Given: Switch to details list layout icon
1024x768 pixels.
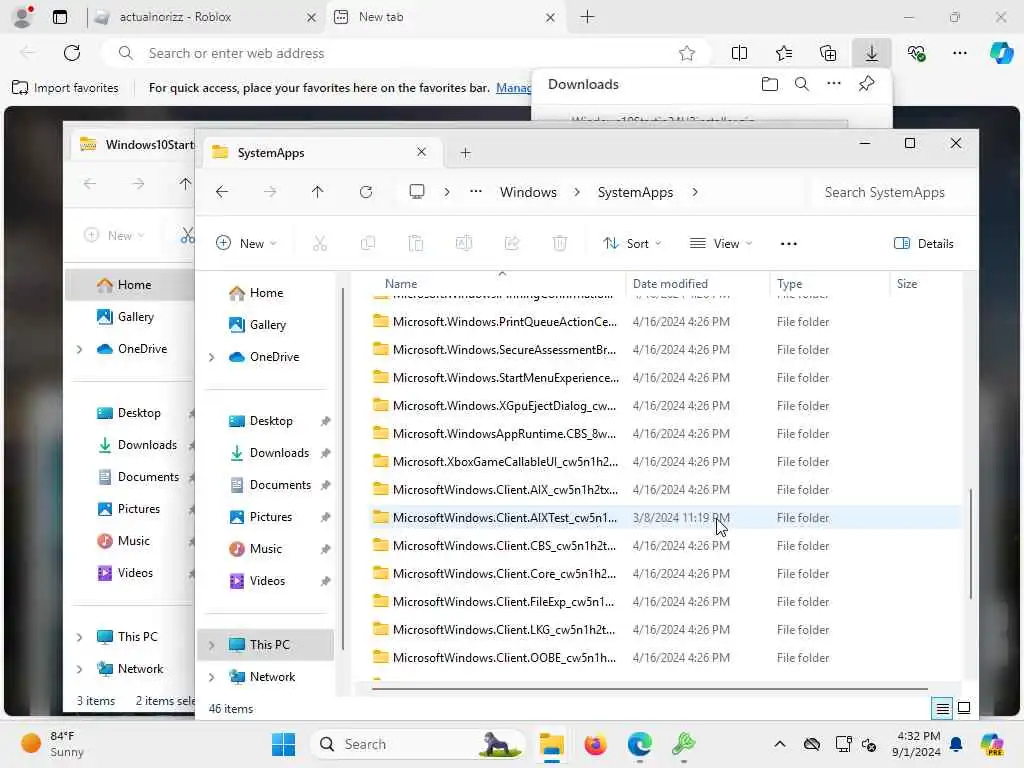Looking at the screenshot, I should pyautogui.click(x=942, y=708).
